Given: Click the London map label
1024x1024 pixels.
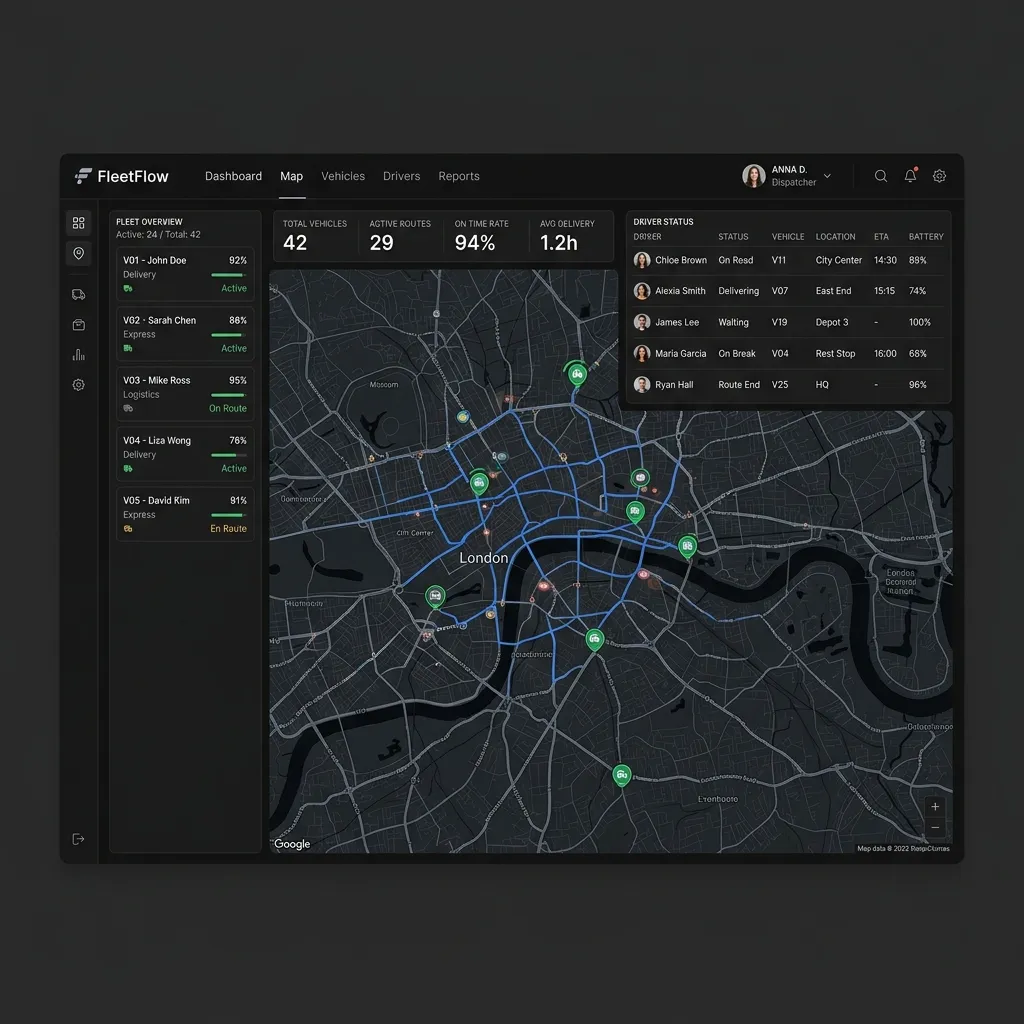Looking at the screenshot, I should (x=483, y=558).
